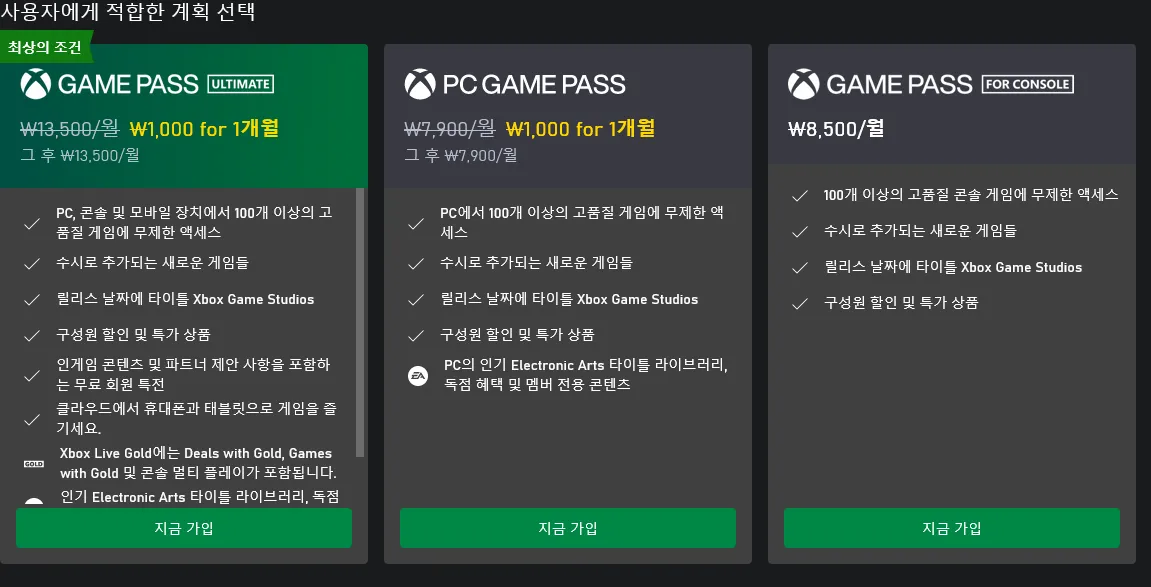
Task: Click checkmark beside 구성원 할인 in console plan
Action: click(x=799, y=303)
